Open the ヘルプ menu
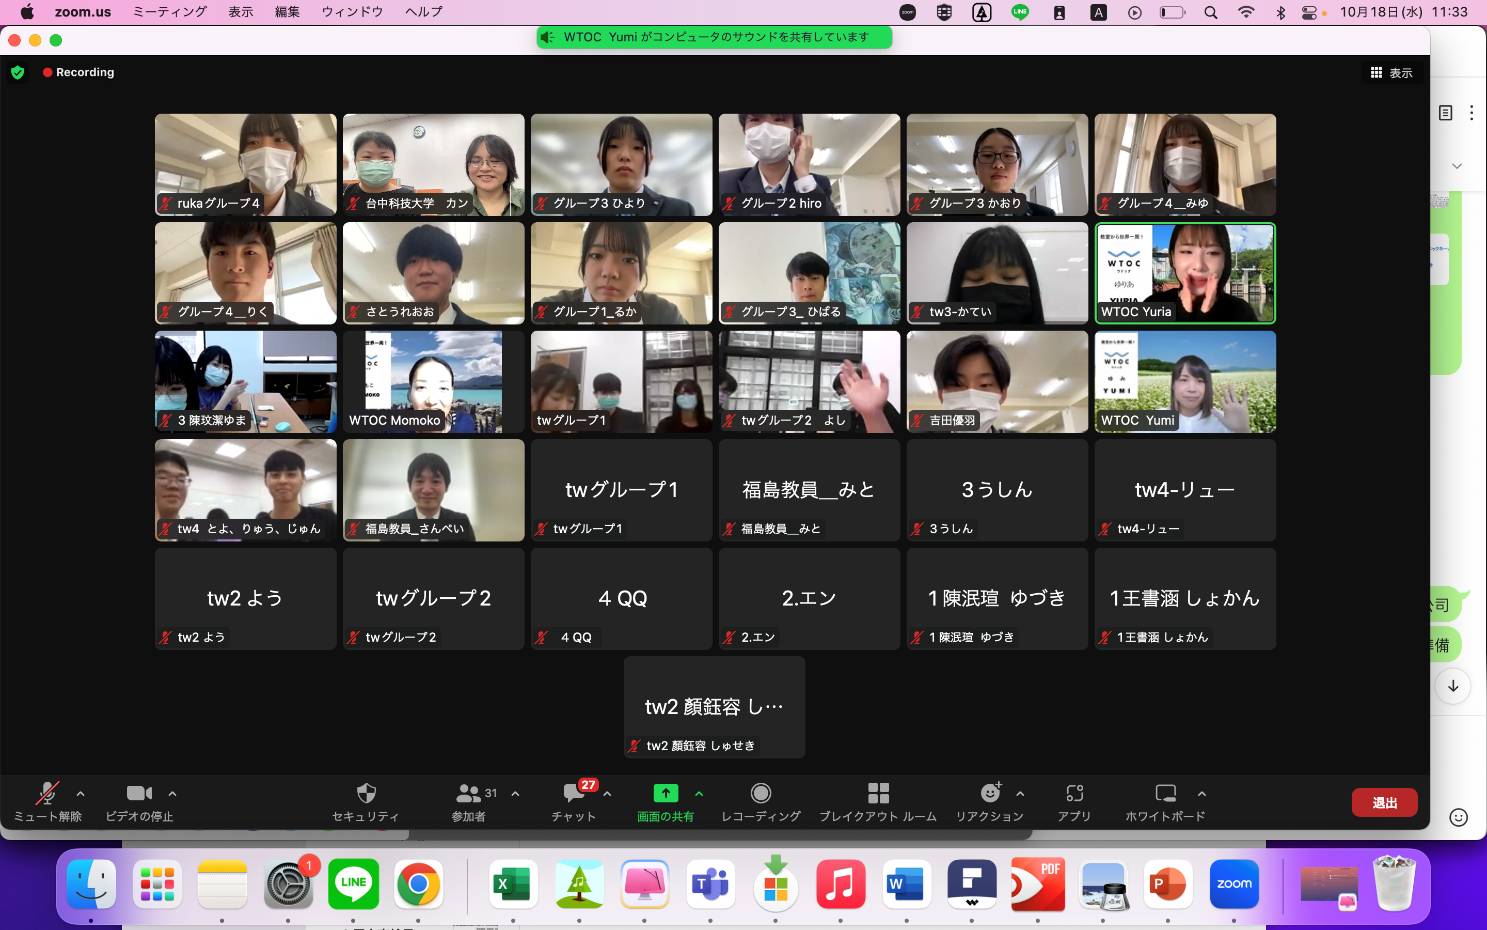 (424, 12)
